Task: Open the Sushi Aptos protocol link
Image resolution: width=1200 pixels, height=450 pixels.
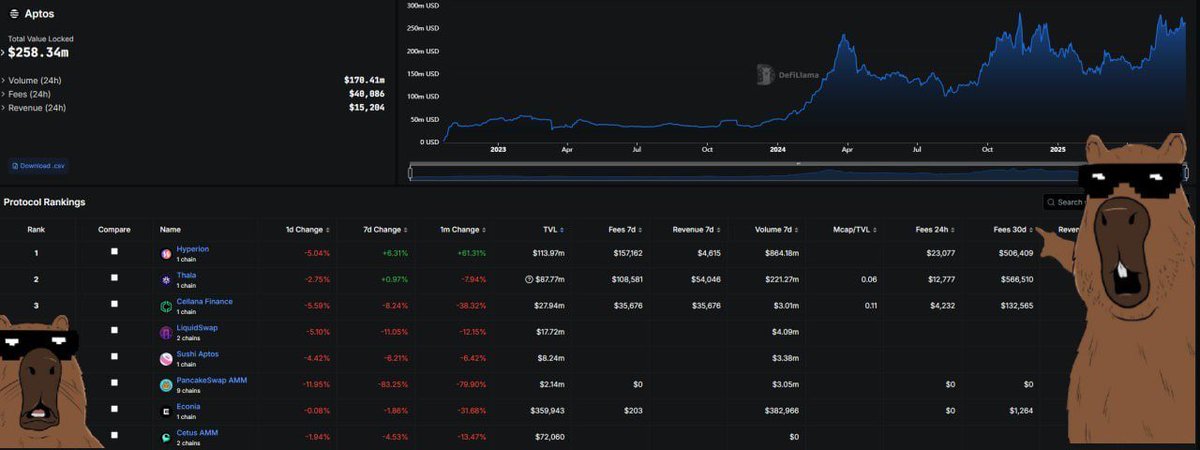Action: click(197, 354)
